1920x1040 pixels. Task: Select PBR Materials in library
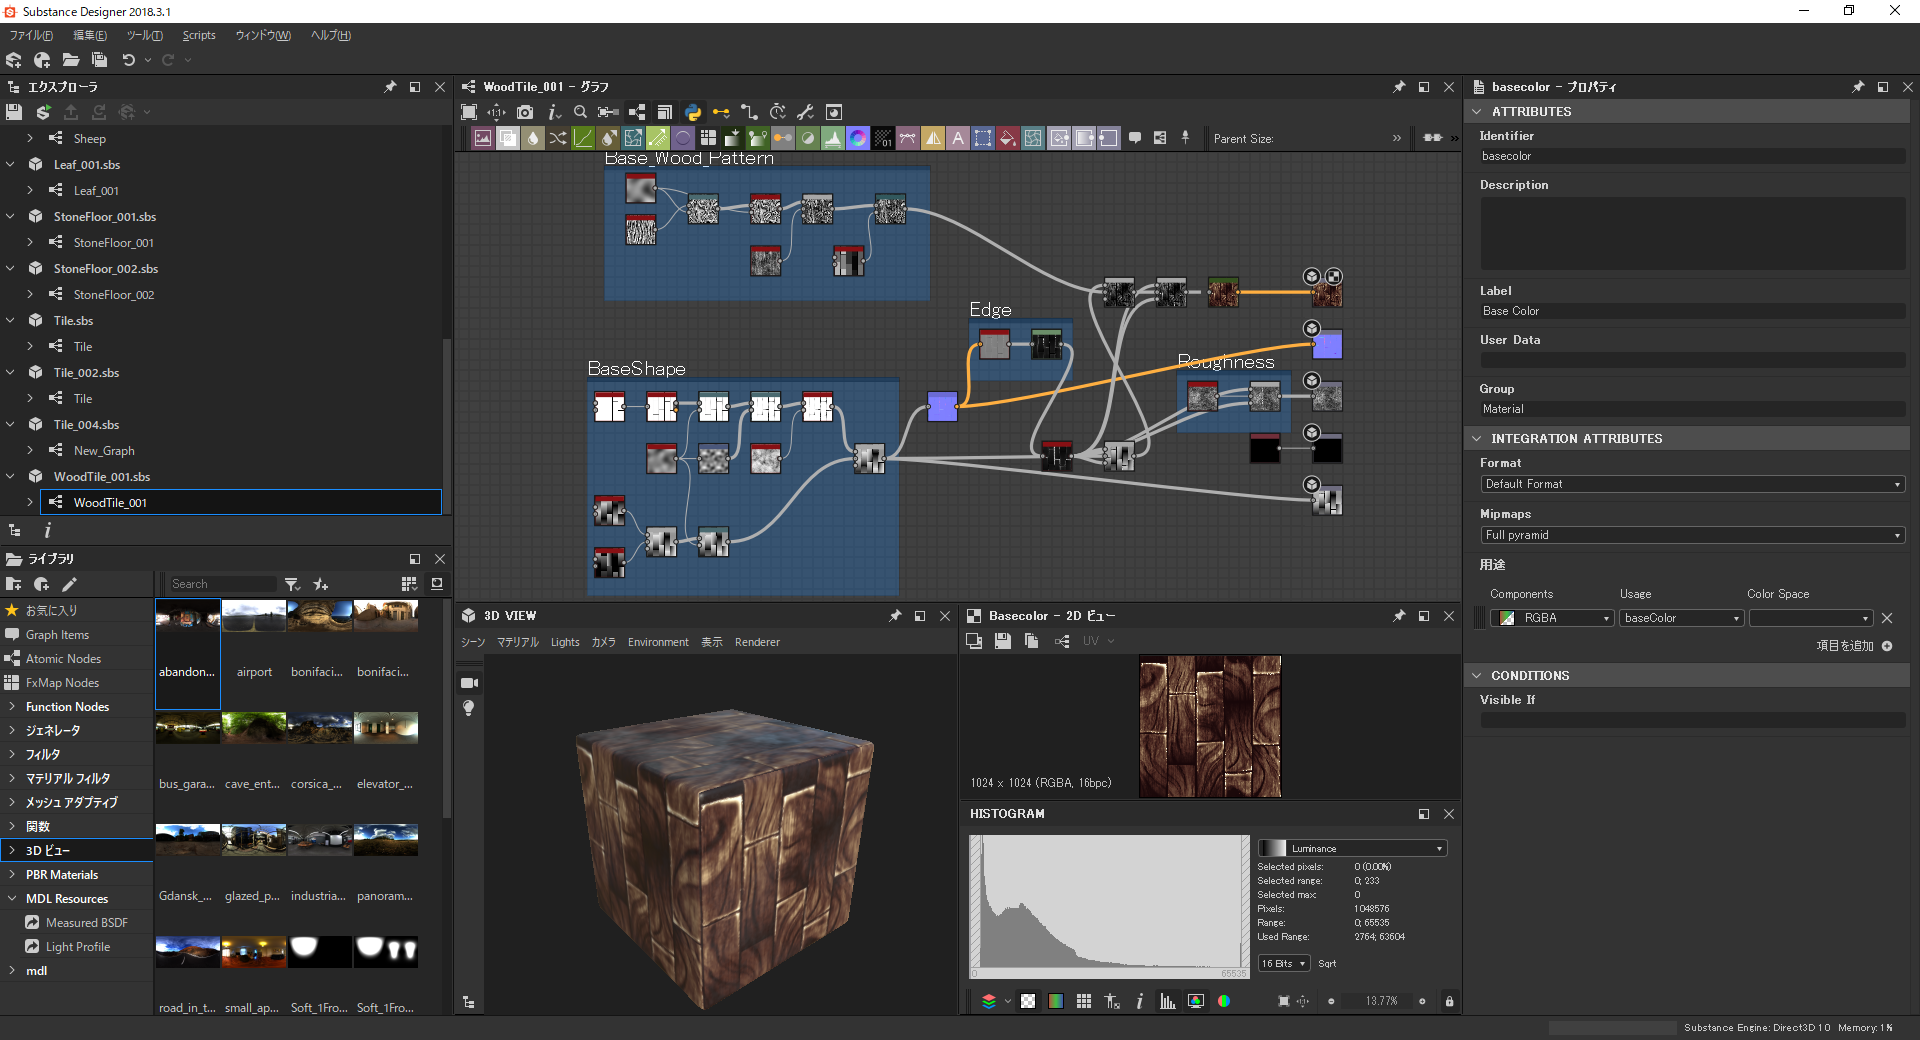point(62,875)
